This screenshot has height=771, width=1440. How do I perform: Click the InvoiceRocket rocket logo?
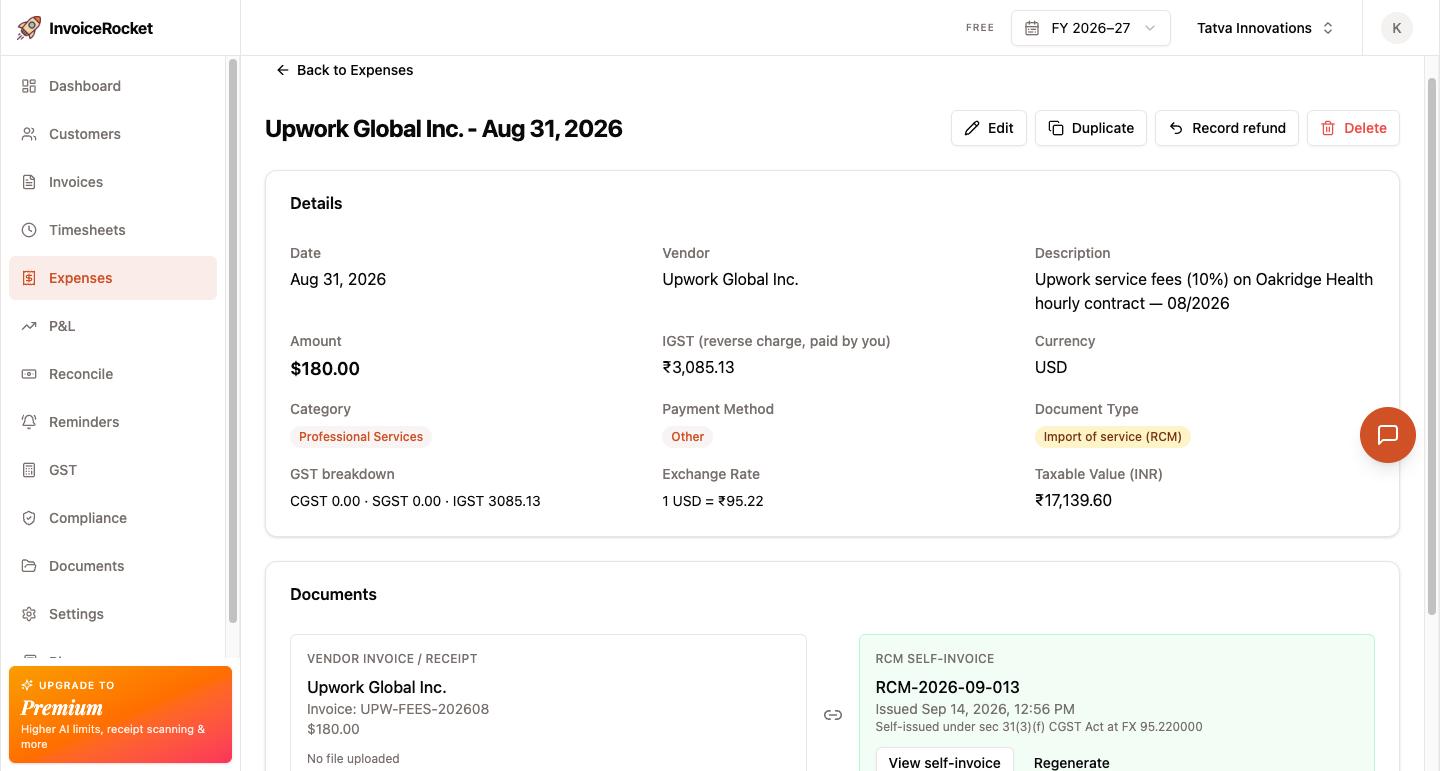pos(29,28)
